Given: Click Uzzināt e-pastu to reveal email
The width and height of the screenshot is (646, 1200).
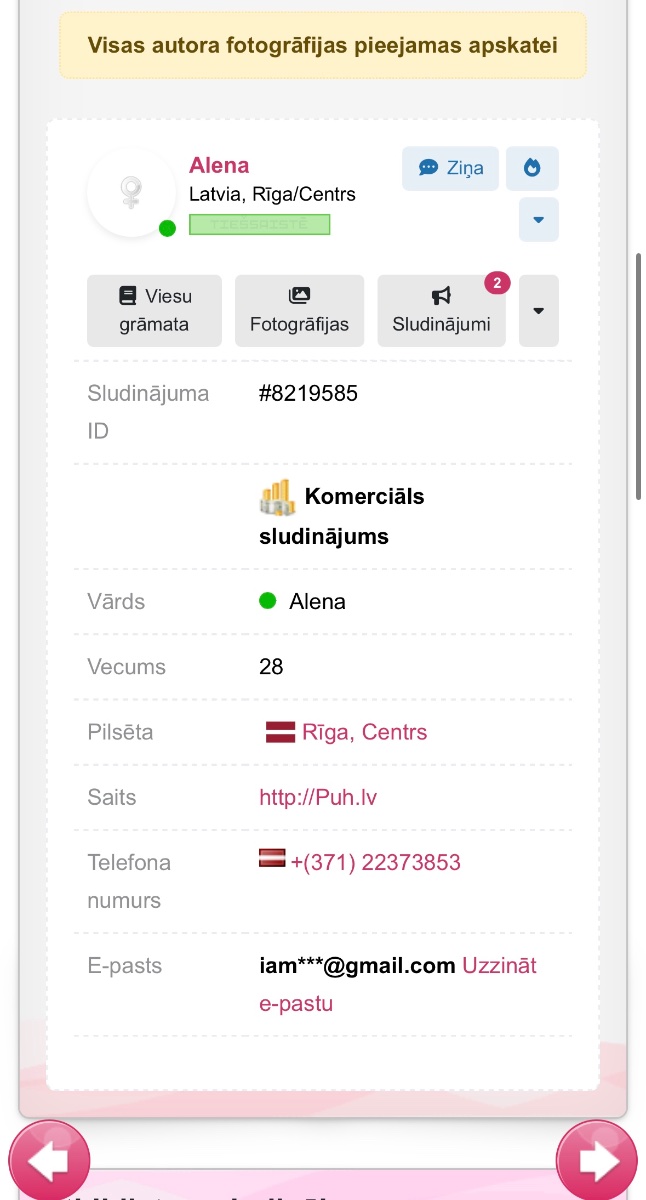Looking at the screenshot, I should point(398,984).
